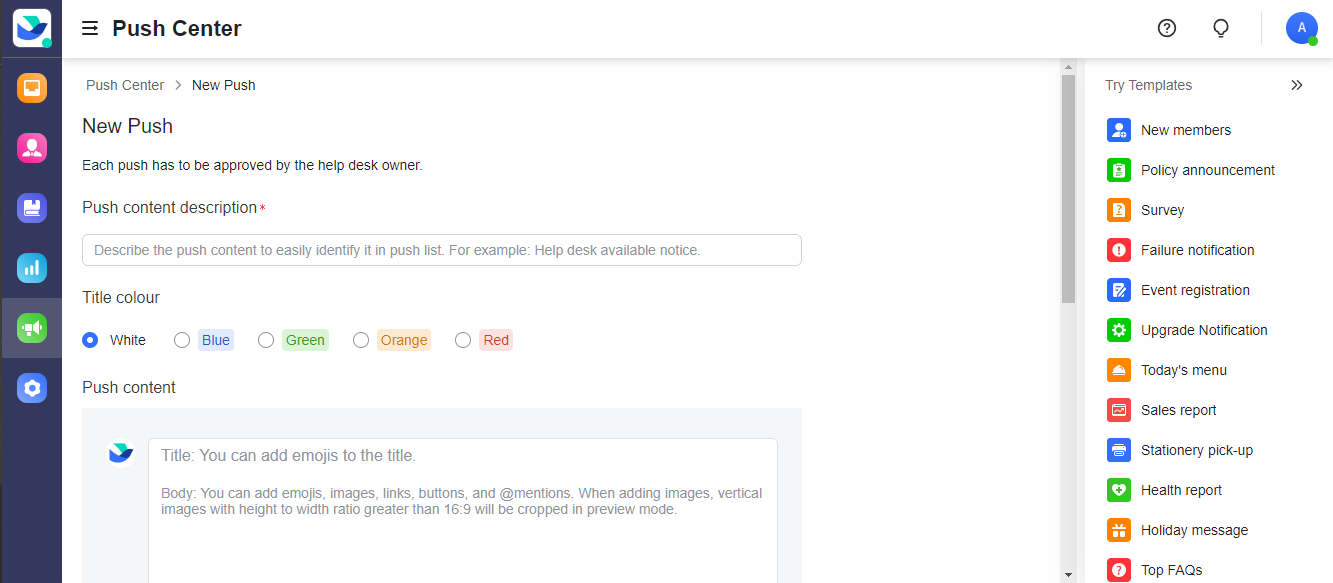The height and width of the screenshot is (583, 1333).
Task: Select the White title colour option
Action: tap(89, 339)
